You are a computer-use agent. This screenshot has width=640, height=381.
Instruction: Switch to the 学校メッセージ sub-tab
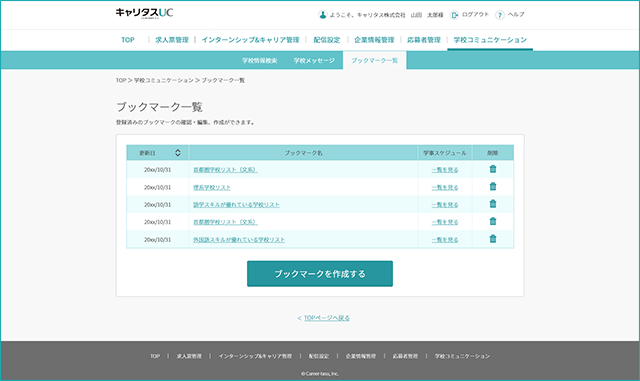click(x=314, y=60)
